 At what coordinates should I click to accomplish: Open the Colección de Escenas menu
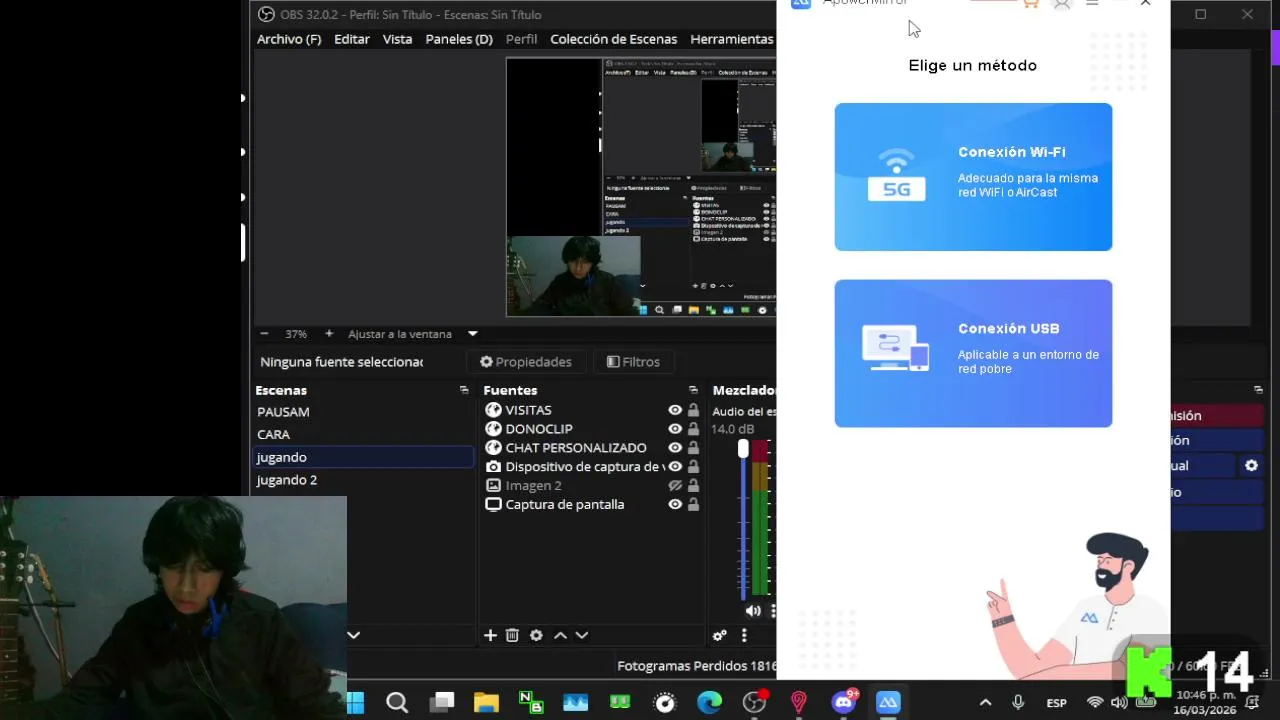[x=614, y=39]
